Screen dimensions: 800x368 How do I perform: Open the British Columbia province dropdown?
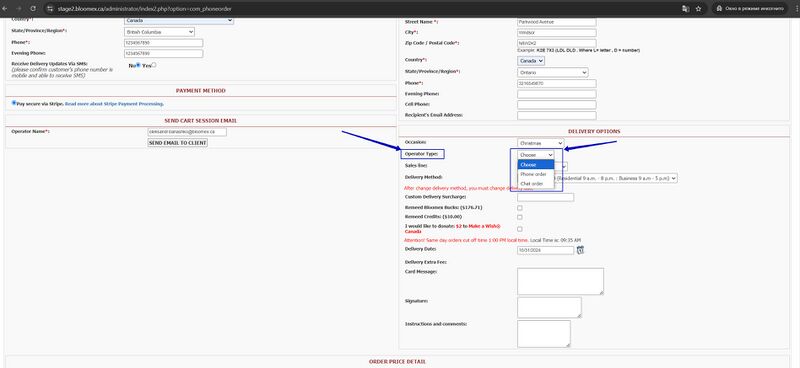pos(159,32)
